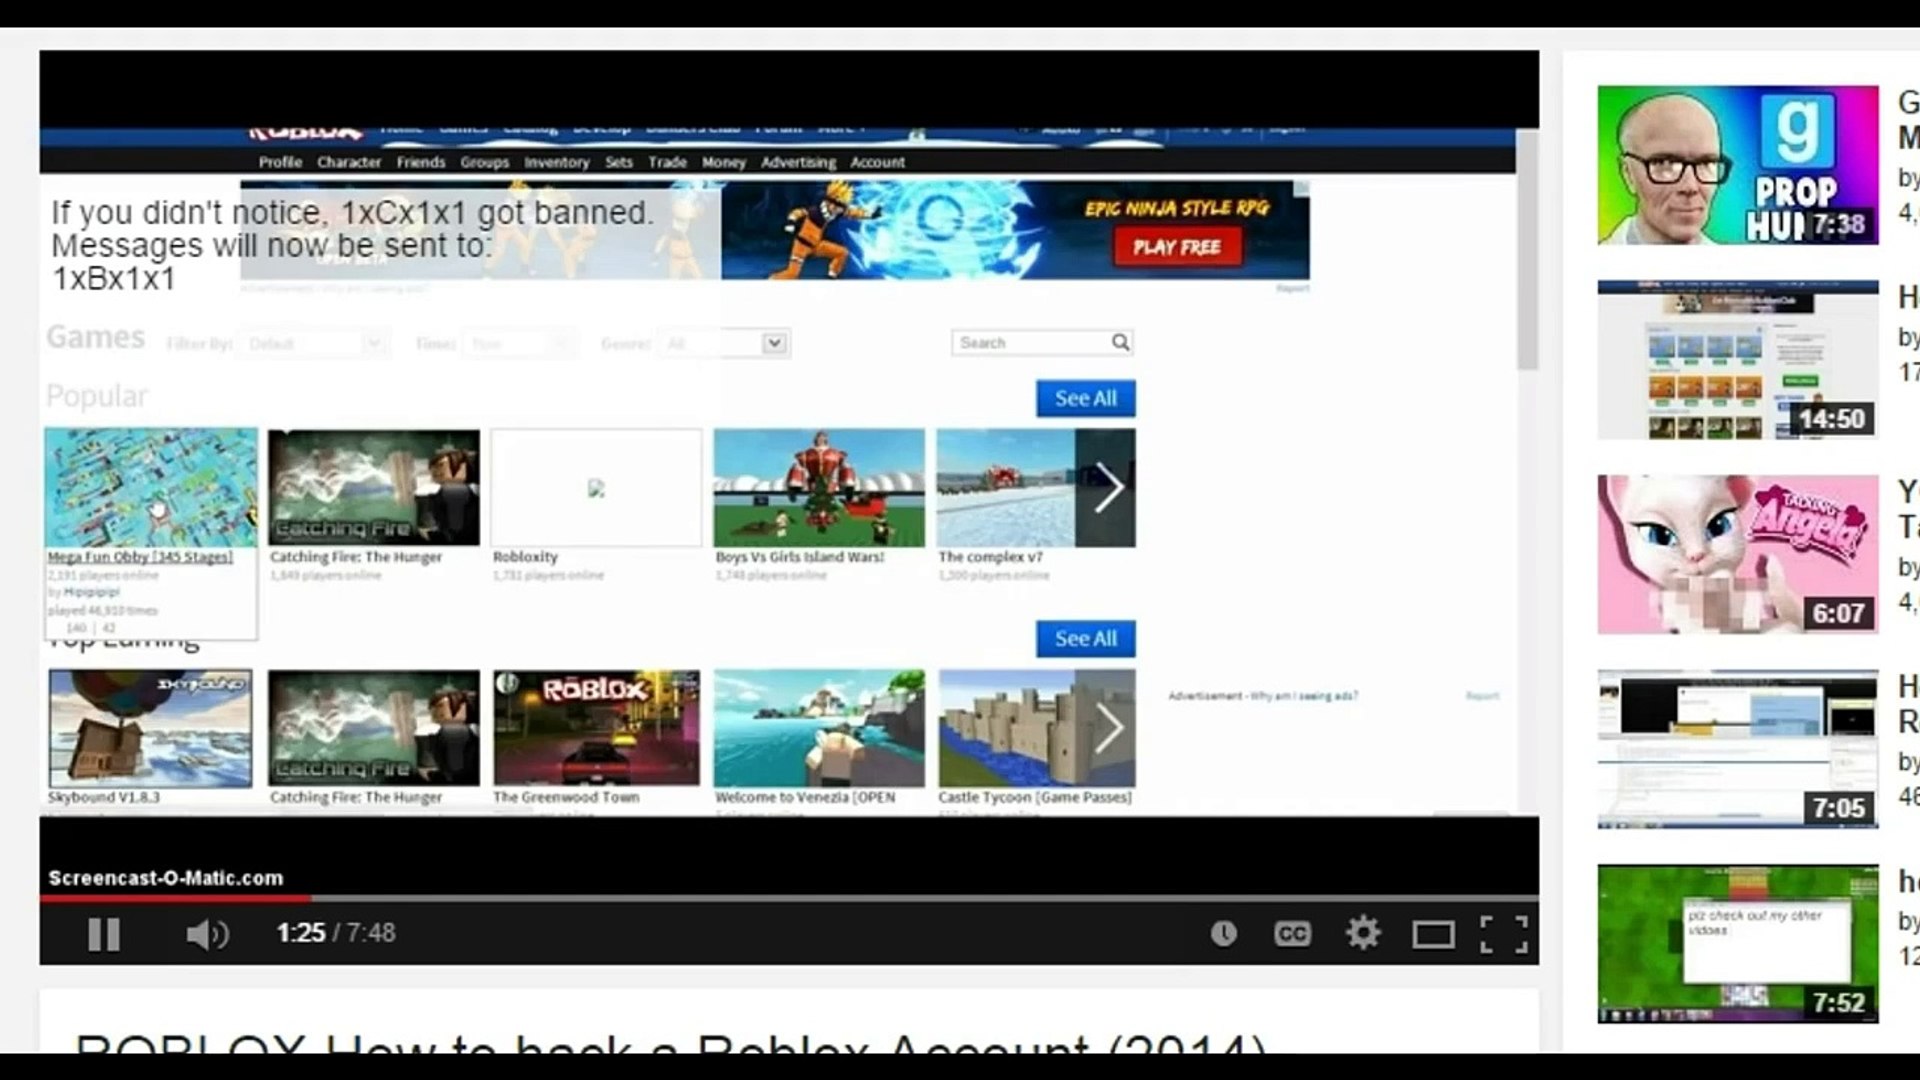Mute the video volume speaker icon

coord(207,934)
